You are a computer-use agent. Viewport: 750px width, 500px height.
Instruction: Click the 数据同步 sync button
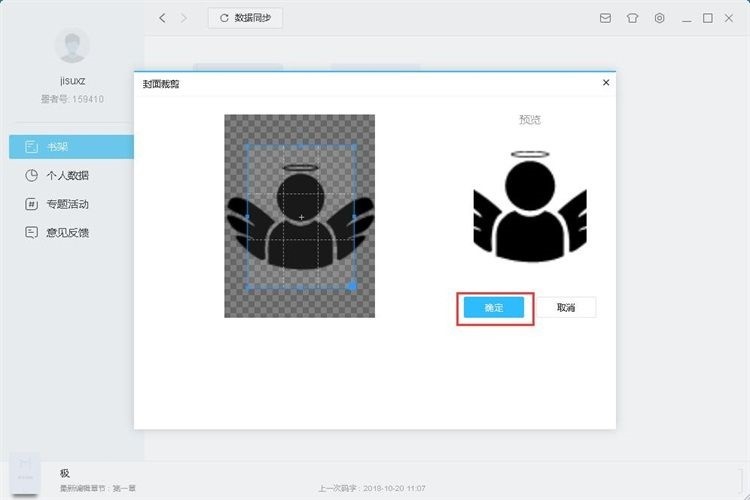point(246,18)
